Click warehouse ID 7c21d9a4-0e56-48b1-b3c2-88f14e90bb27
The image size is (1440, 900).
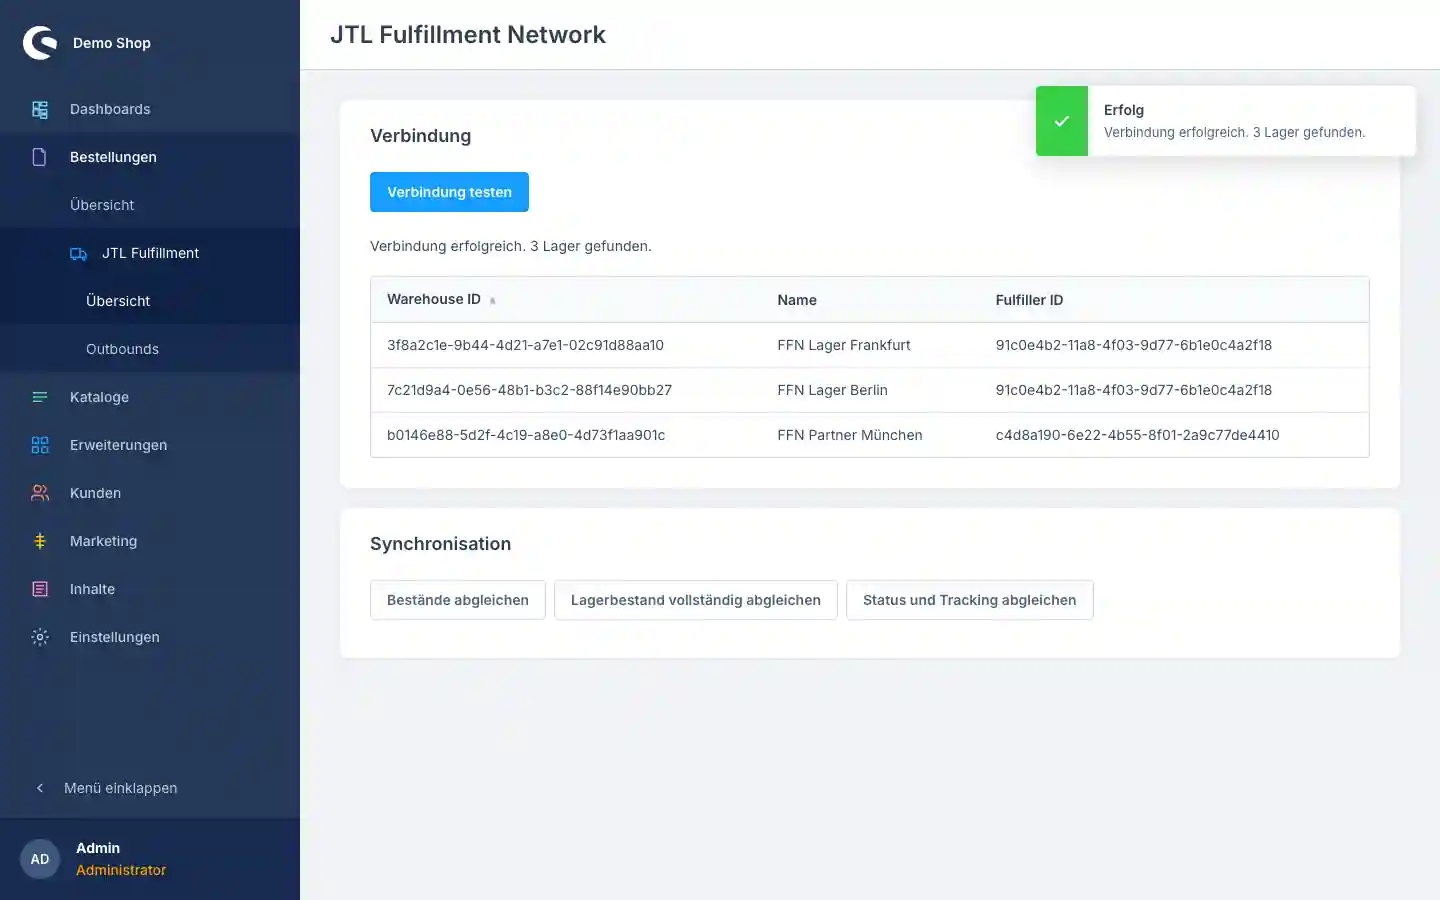[529, 390]
